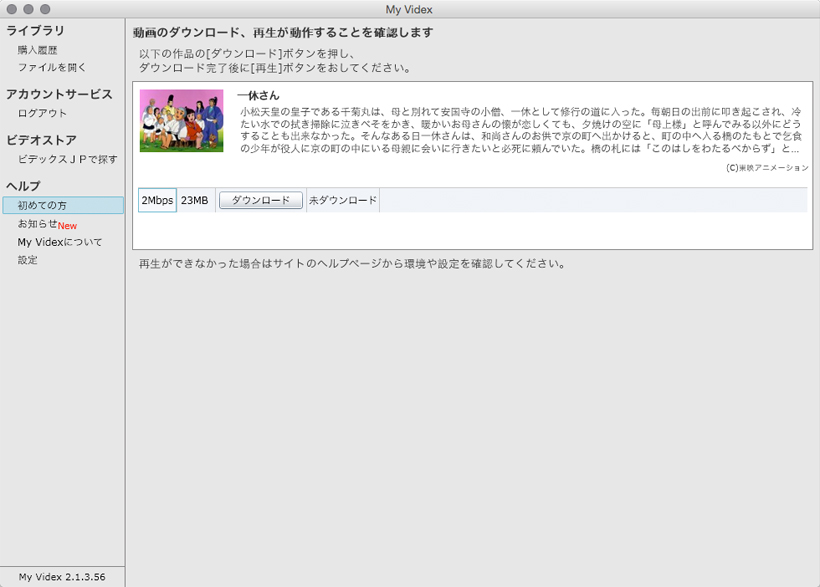Click the 一休さん title text
Viewport: 820px width, 587px height.
258,95
